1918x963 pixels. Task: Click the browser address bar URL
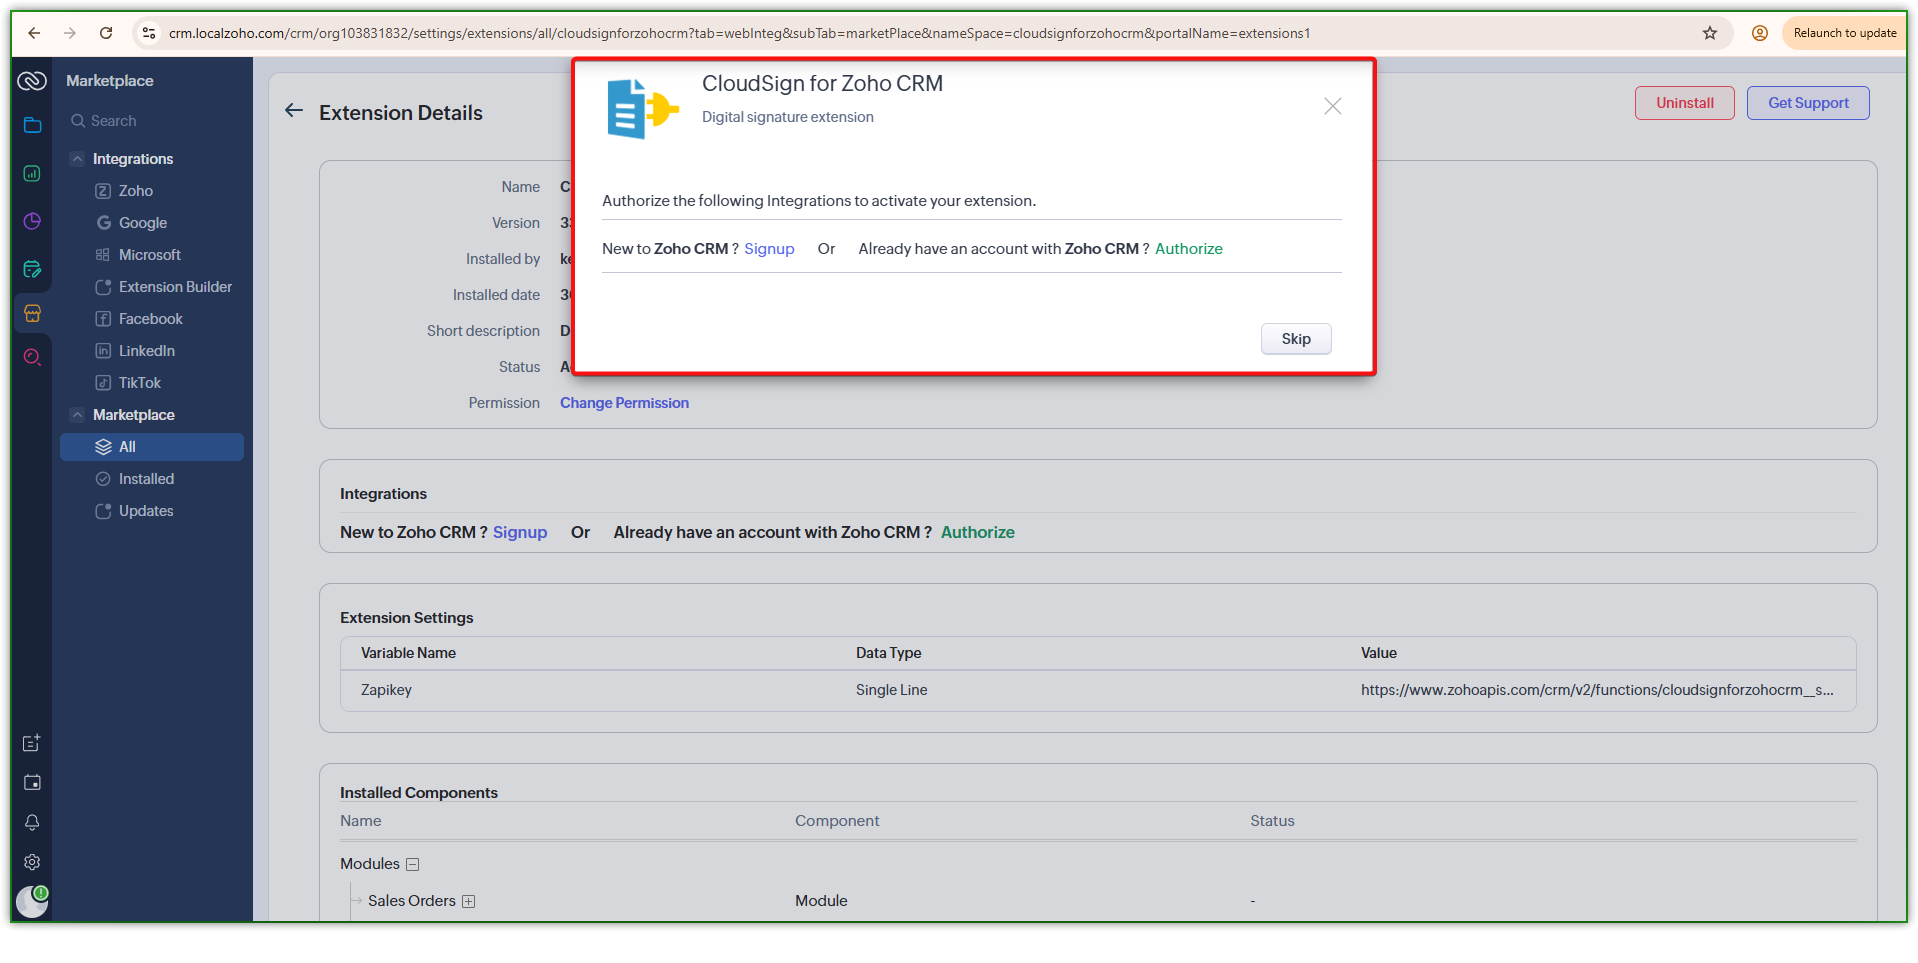(x=740, y=33)
